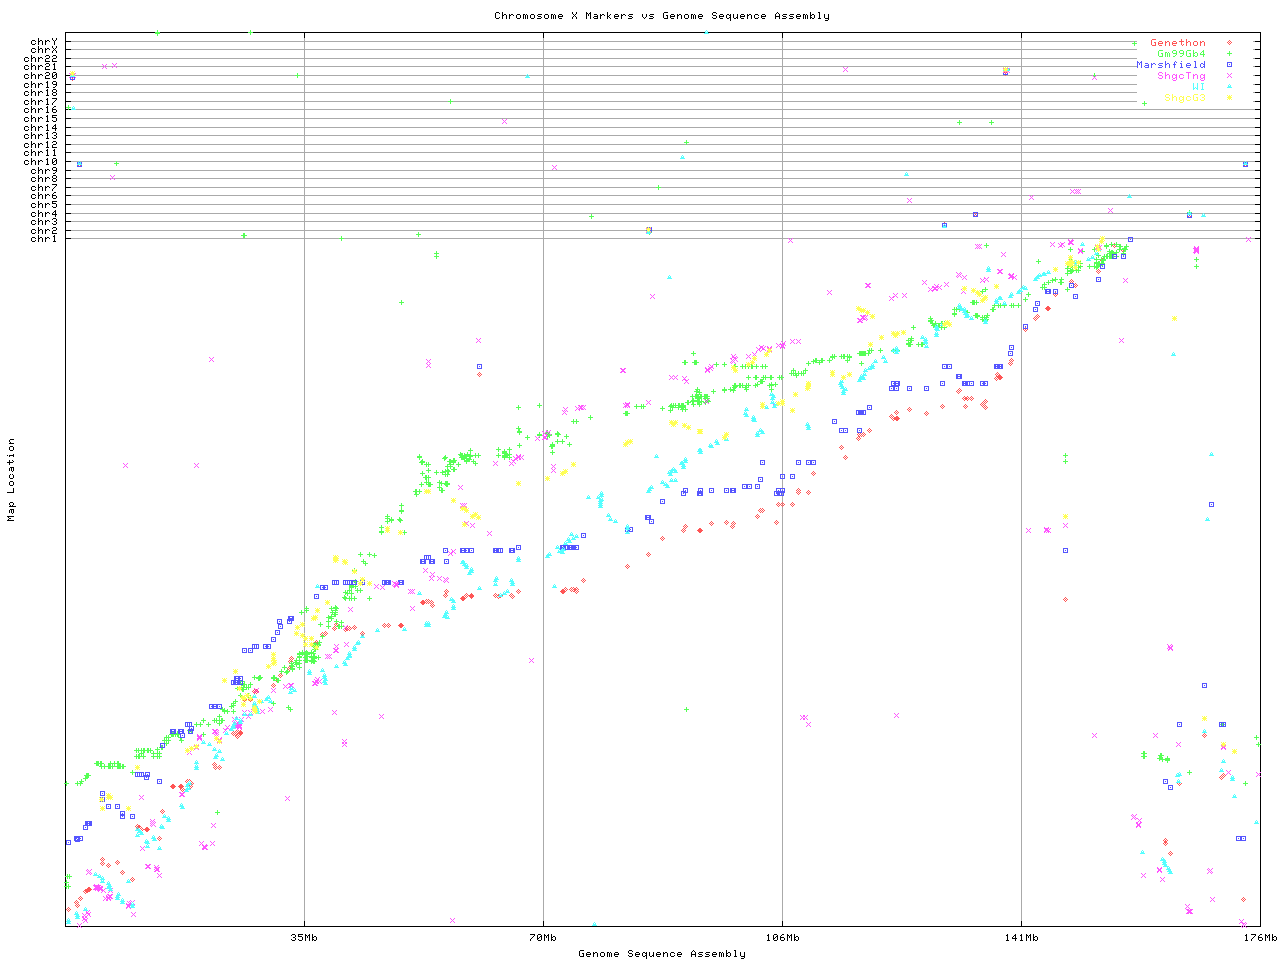Click the 106Mb x-axis tick label
1280x960 pixels.
[x=782, y=938]
